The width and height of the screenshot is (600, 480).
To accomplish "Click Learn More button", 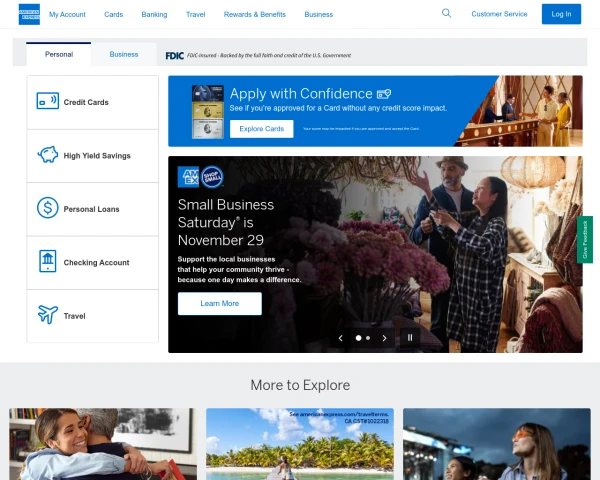I will (220, 304).
